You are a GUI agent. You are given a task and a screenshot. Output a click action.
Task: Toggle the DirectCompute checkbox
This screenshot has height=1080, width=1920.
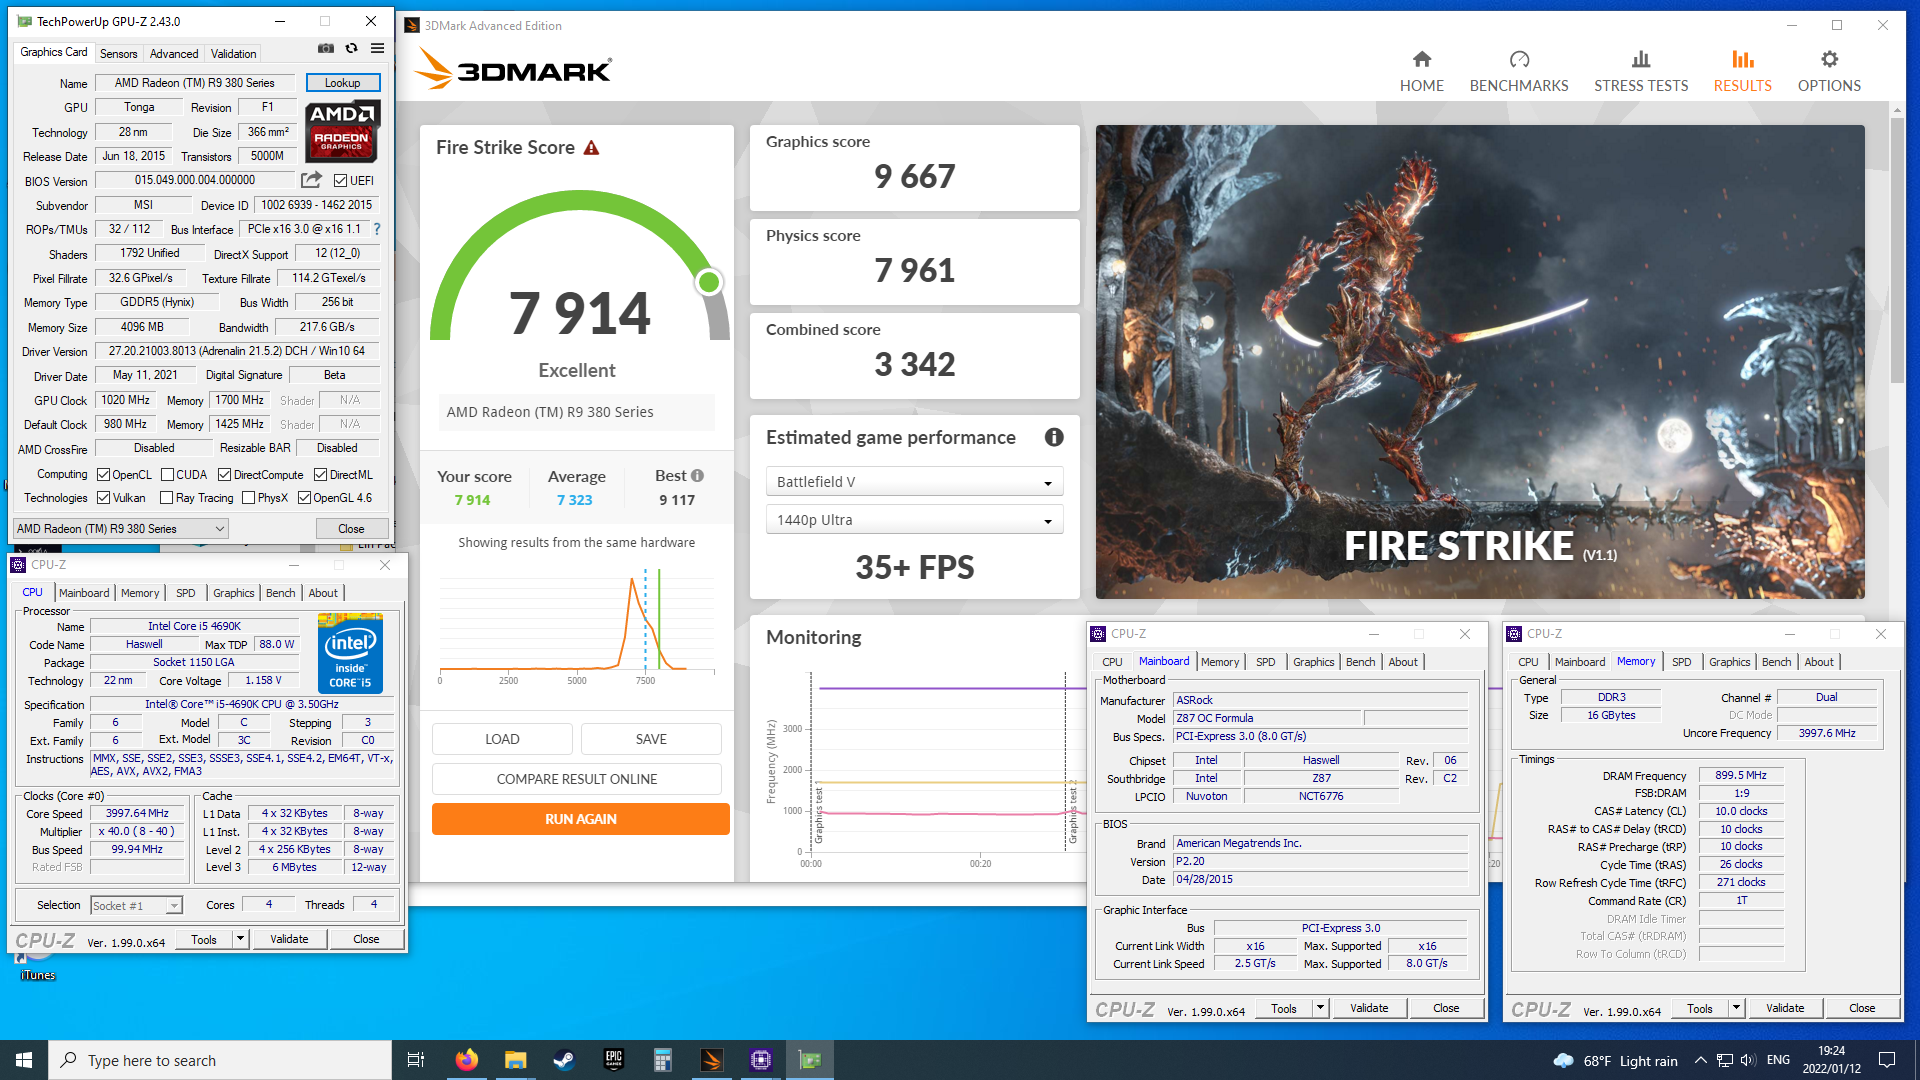coord(225,475)
